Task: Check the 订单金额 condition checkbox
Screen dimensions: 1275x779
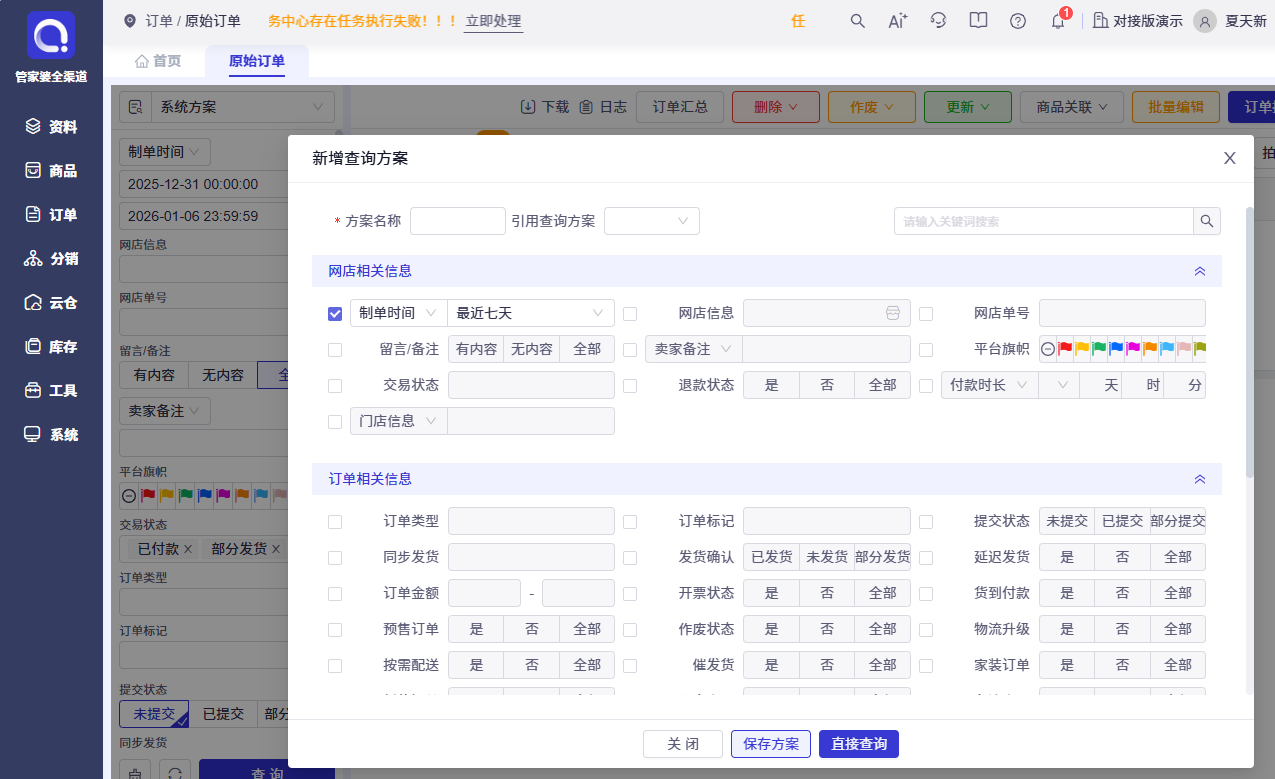Action: pos(335,594)
